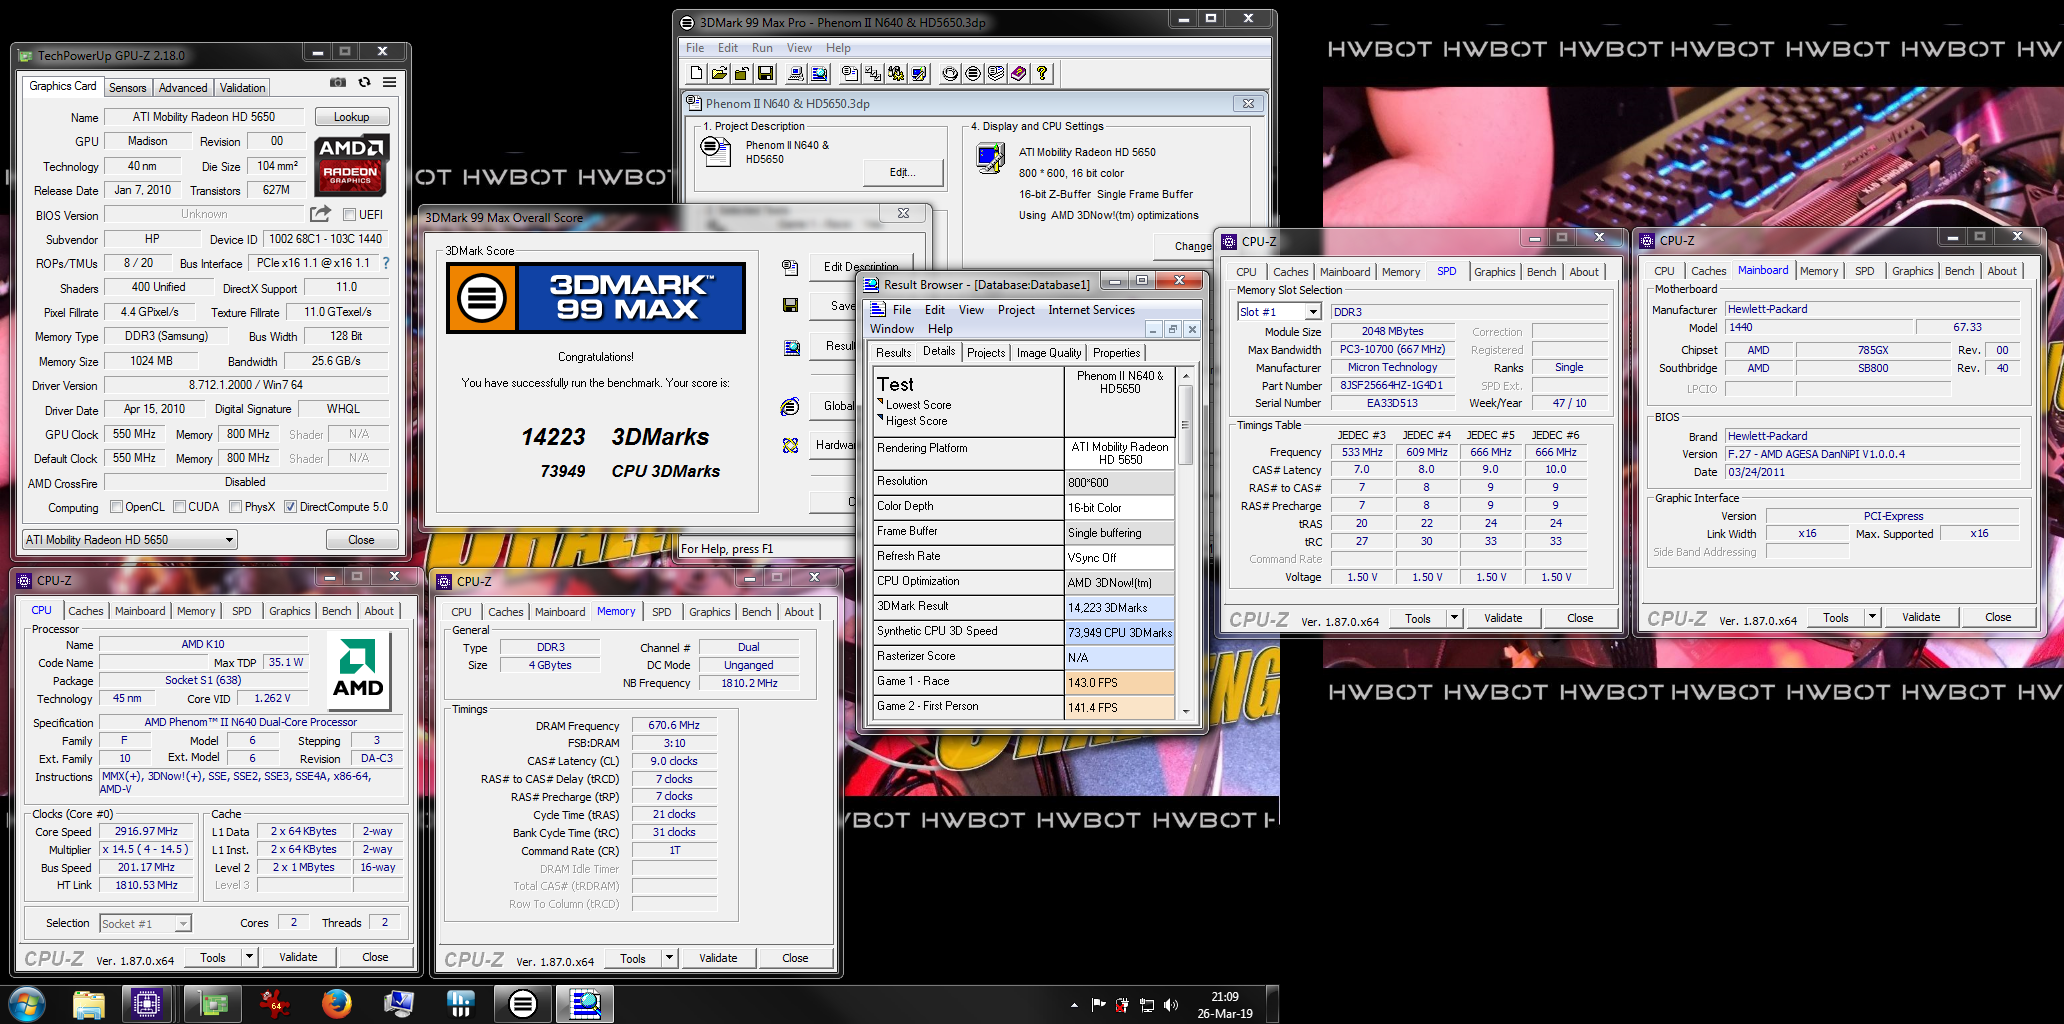Open the Socket #1 selection dropdown in CPU-Z
Screen dimensions: 2064x1024
pyautogui.click(x=183, y=924)
